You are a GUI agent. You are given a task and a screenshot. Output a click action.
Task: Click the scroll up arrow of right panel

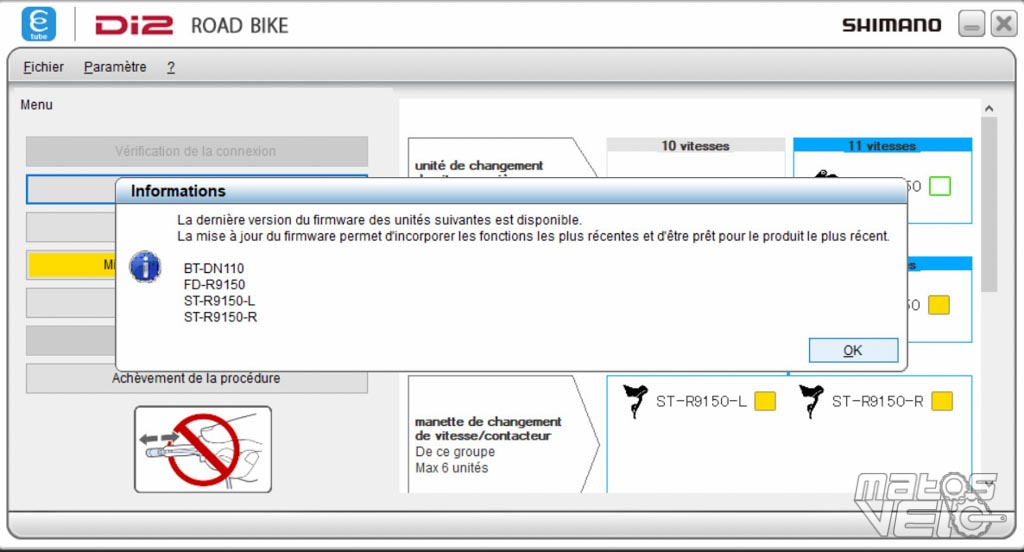point(989,108)
